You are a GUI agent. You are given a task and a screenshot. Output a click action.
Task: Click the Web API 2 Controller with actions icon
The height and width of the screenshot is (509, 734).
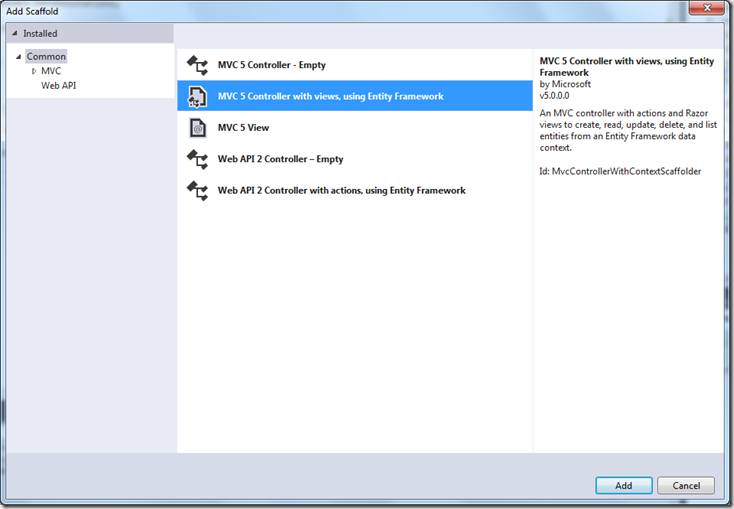[197, 191]
